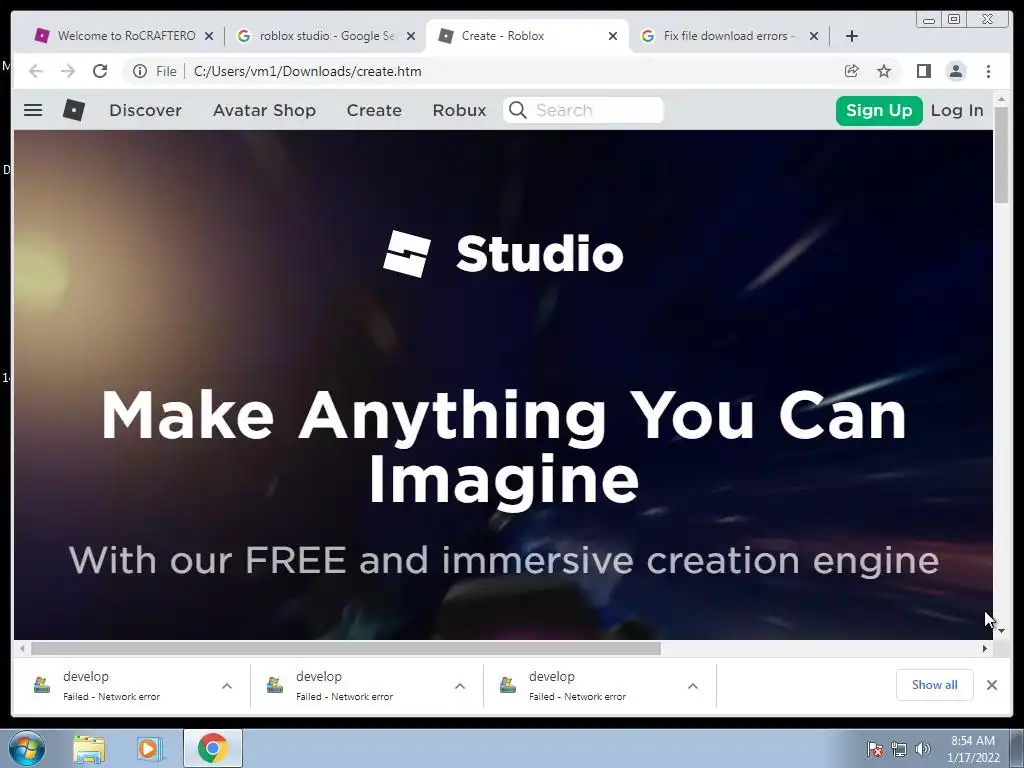Go to Create in navbar
The width and height of the screenshot is (1024, 768).
374,110
